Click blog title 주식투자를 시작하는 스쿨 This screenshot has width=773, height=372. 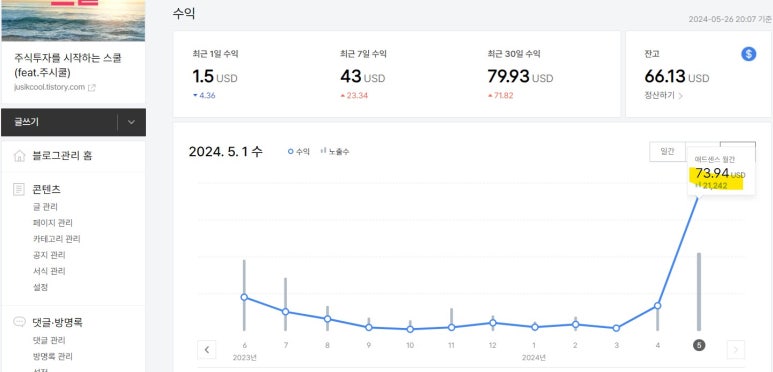click(68, 65)
